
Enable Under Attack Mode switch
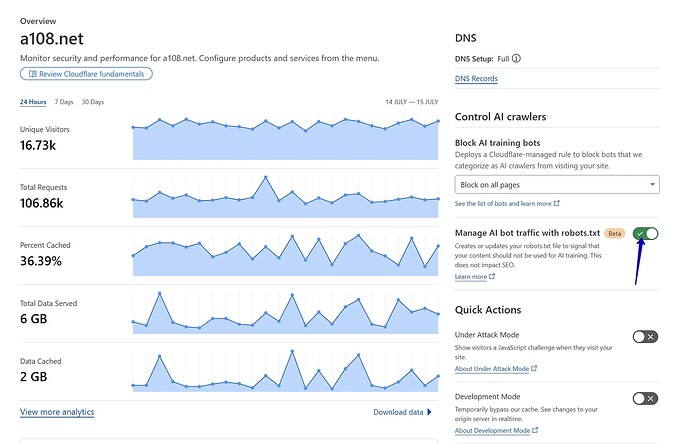(646, 337)
